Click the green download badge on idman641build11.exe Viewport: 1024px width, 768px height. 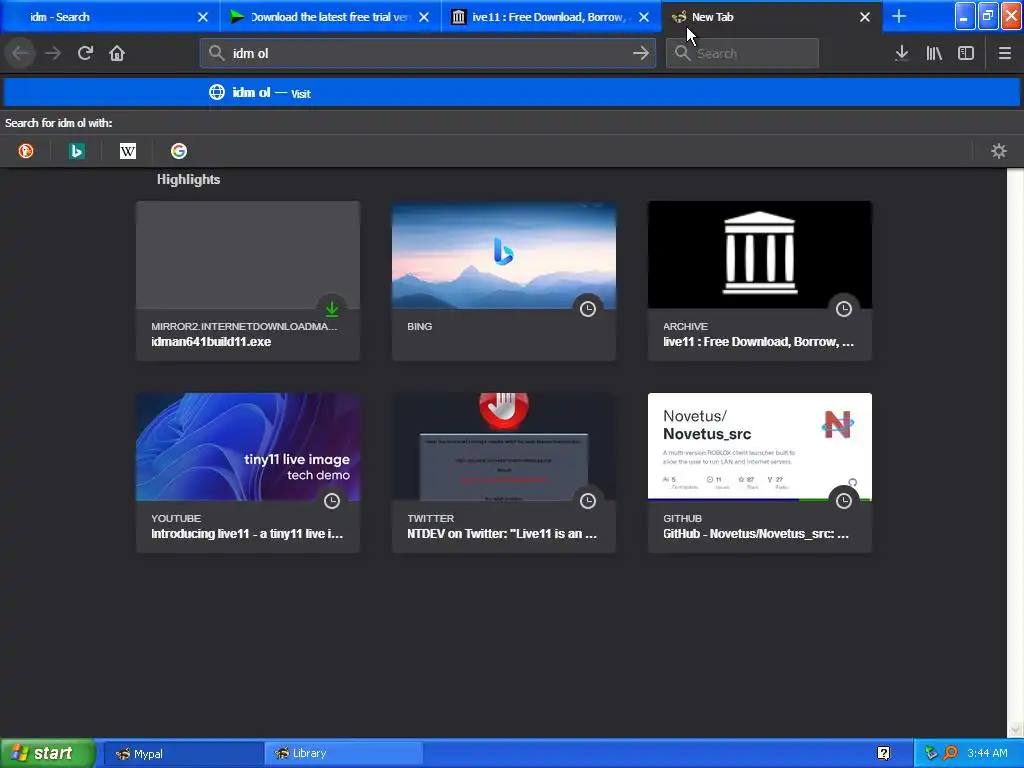coord(332,308)
